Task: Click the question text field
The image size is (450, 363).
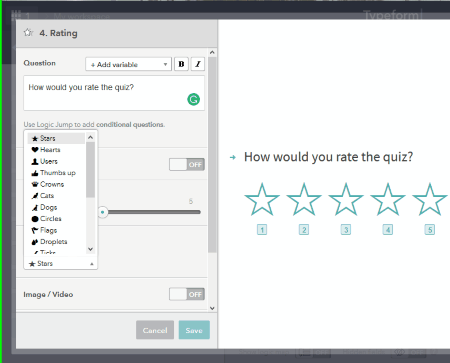Action: (x=114, y=93)
